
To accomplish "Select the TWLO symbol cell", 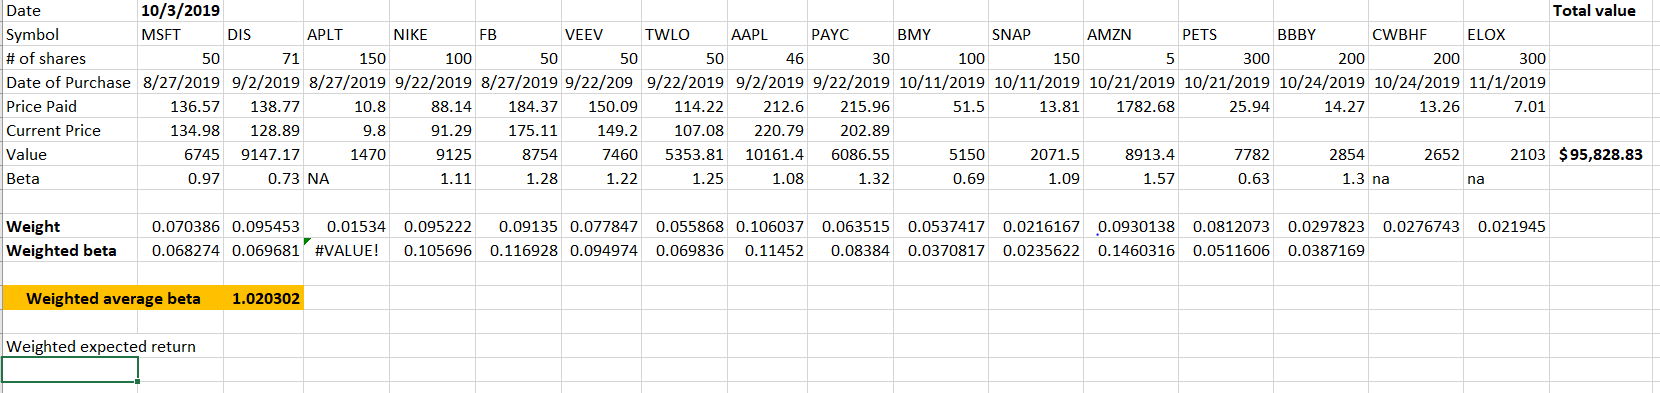I will pyautogui.click(x=684, y=34).
